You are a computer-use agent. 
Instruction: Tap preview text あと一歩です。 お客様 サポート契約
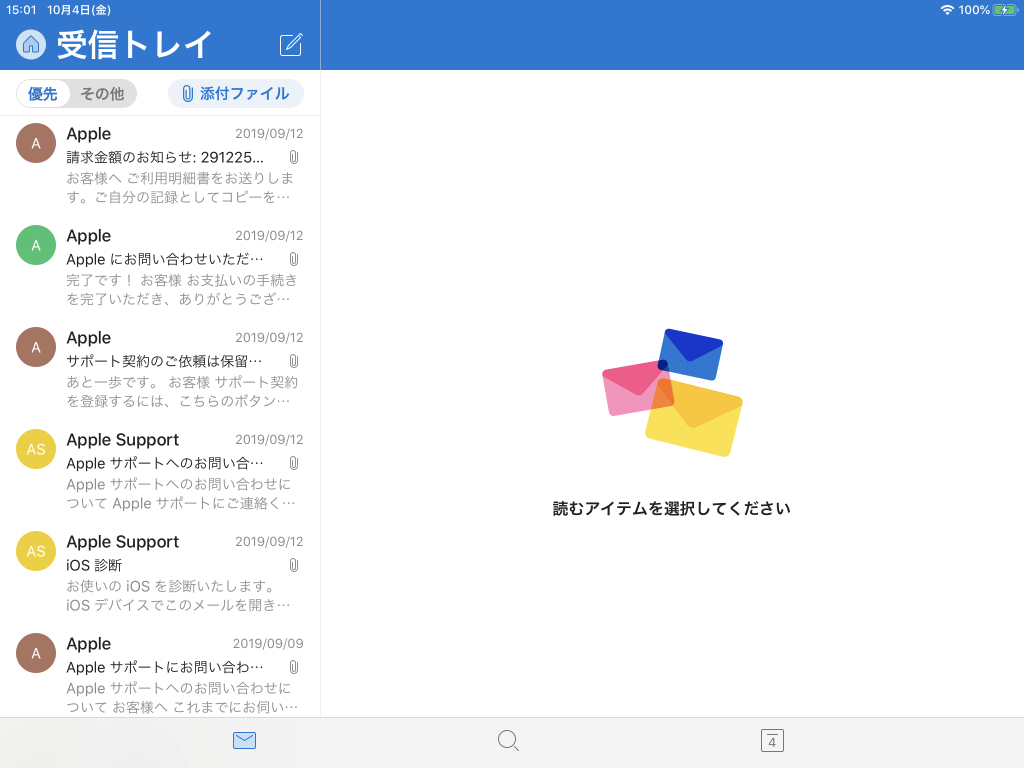(x=182, y=391)
